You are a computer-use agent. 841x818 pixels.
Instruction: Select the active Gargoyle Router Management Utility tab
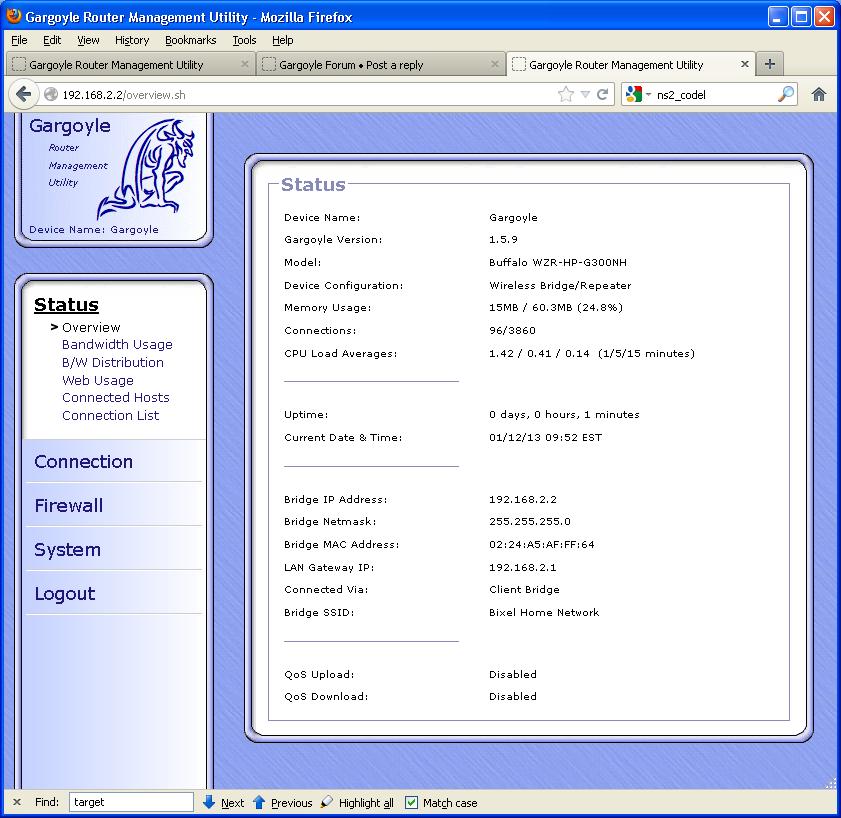[631, 64]
